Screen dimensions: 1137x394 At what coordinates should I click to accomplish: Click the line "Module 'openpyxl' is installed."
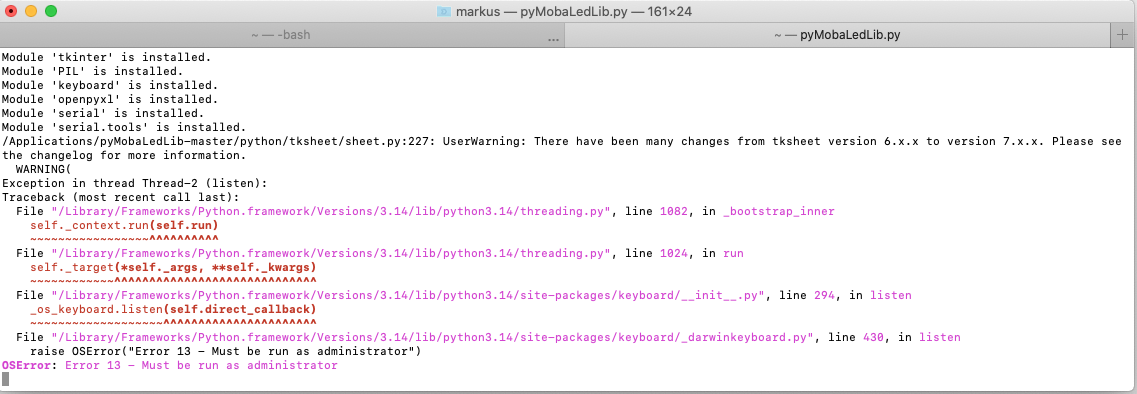coord(109,99)
